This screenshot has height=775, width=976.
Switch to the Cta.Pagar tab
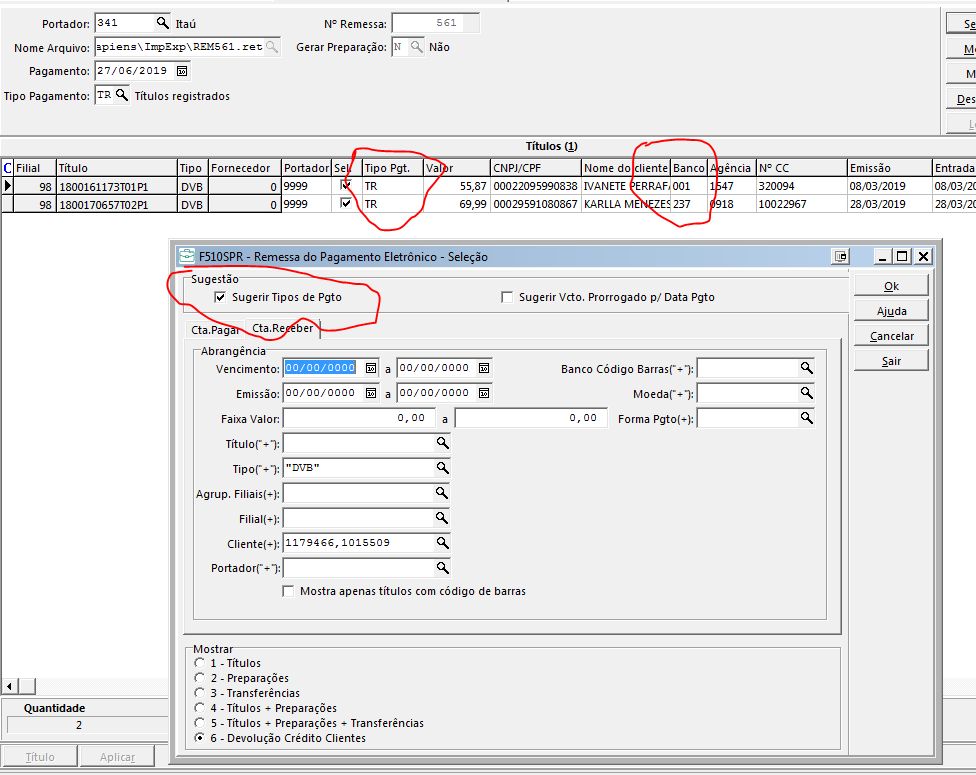tap(215, 329)
